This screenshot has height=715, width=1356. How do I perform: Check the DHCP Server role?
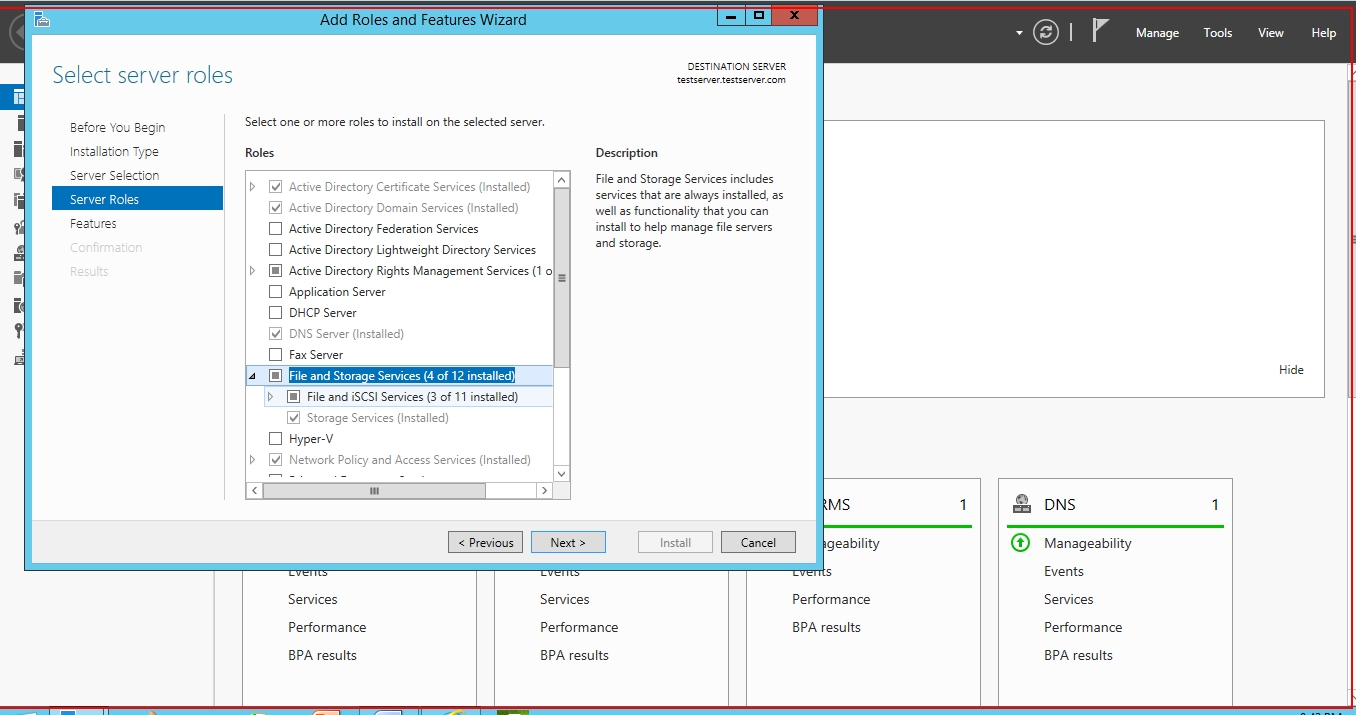pos(276,313)
